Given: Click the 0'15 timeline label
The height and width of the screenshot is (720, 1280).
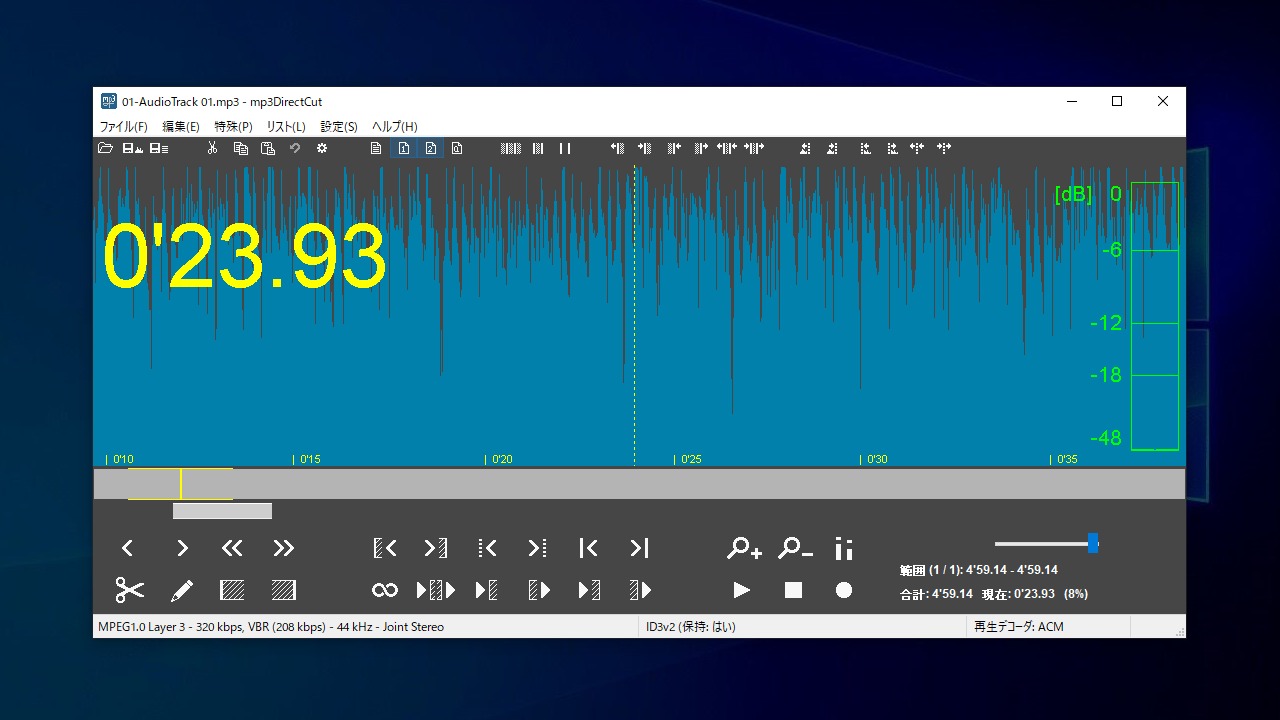Looking at the screenshot, I should (310, 460).
